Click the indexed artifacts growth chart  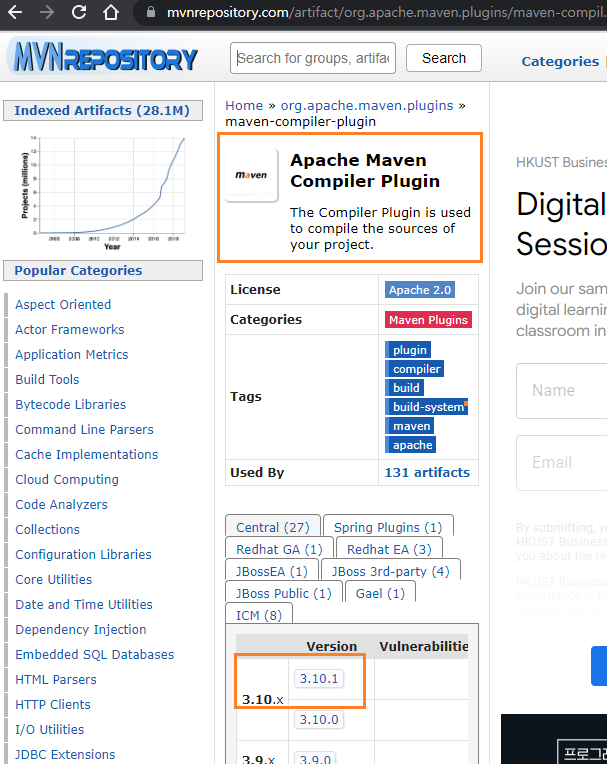[x=103, y=192]
